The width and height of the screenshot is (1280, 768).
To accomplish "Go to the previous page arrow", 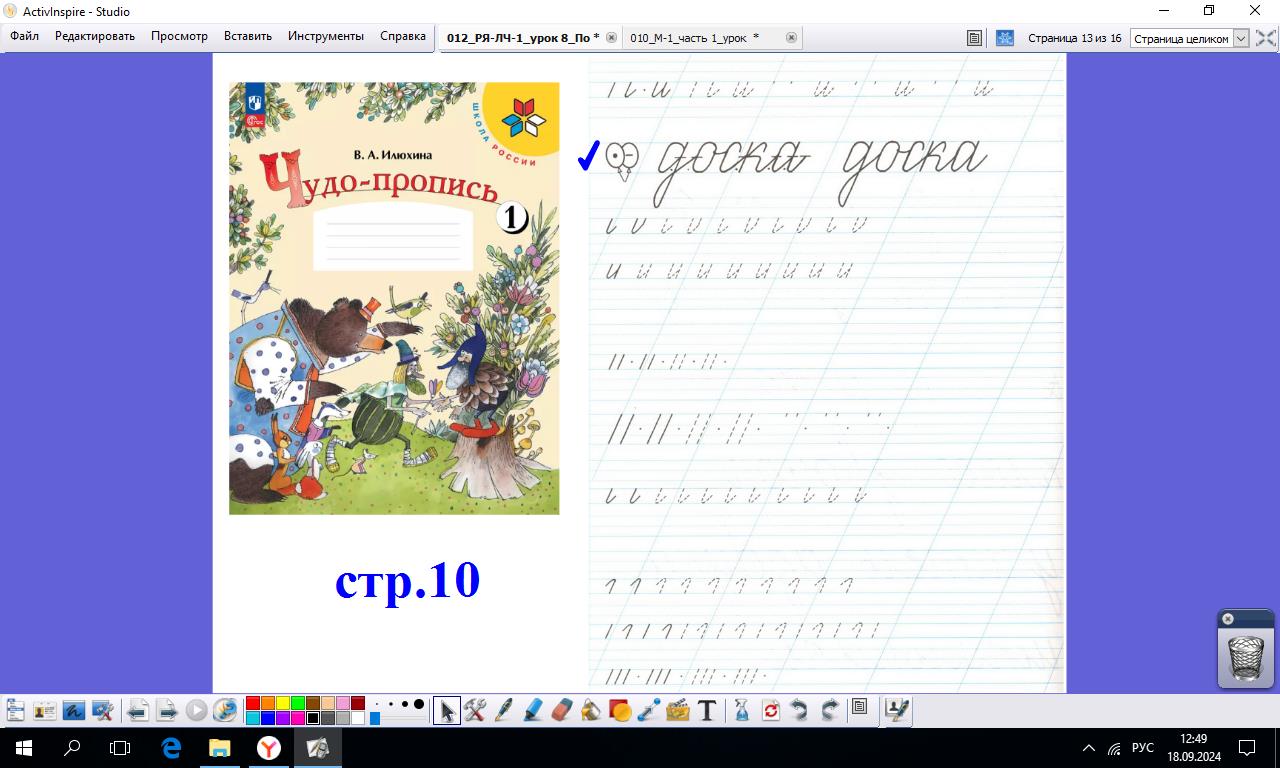I will pyautogui.click(x=138, y=711).
